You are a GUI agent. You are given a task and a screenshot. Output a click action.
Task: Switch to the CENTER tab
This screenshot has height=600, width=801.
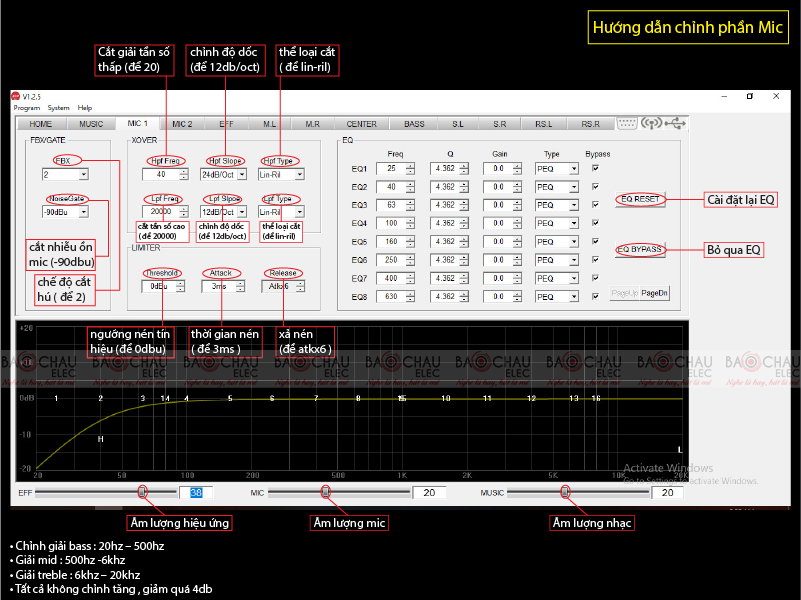(x=362, y=124)
